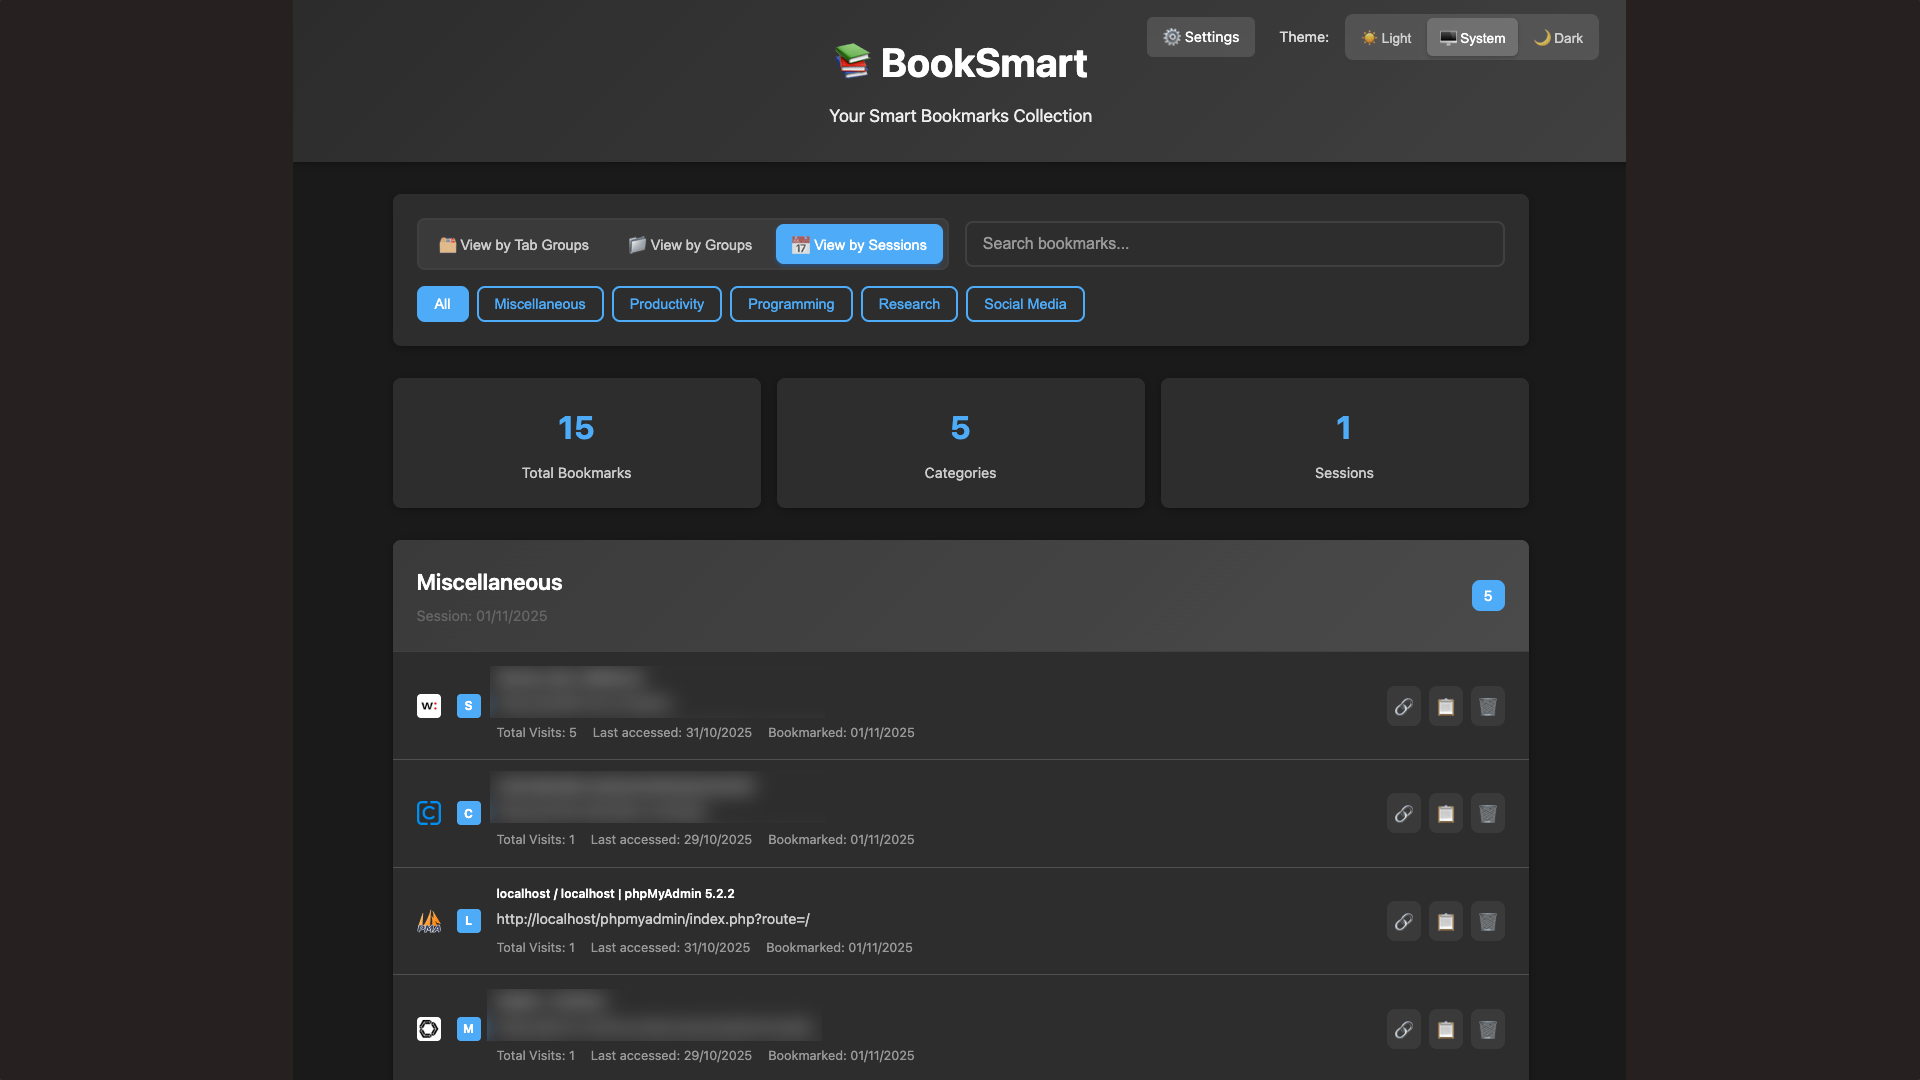Select View by Sessions tab

pos(859,245)
